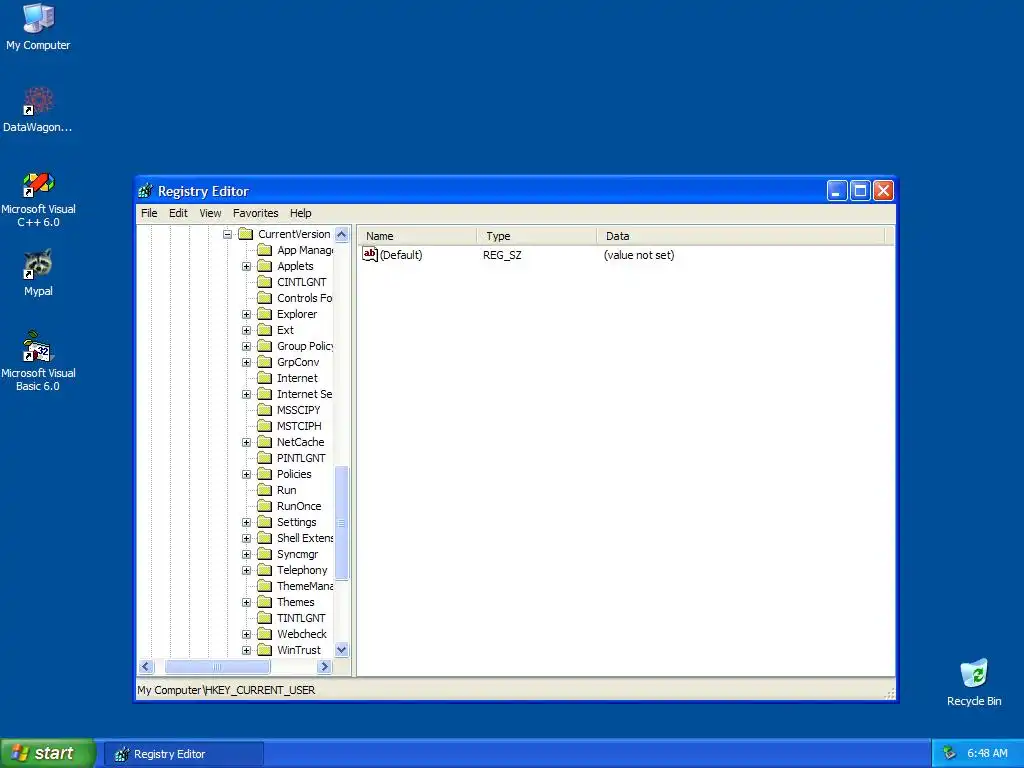Click the tree horizontal scroll left arrow
Image resolution: width=1024 pixels, height=768 pixels.
pos(146,666)
